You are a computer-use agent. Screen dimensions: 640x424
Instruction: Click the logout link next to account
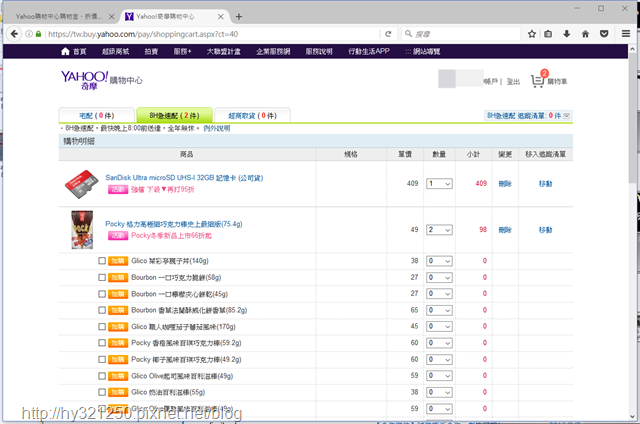513,82
